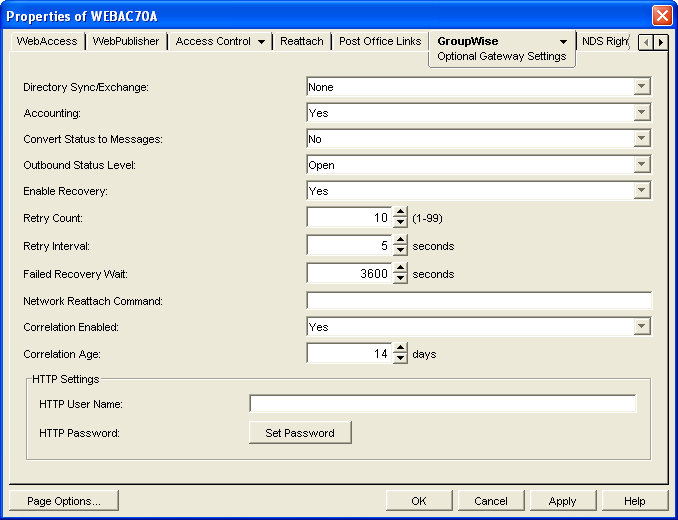Screen dimensions: 678x520
Task: Open Help for this page
Action: point(634,501)
